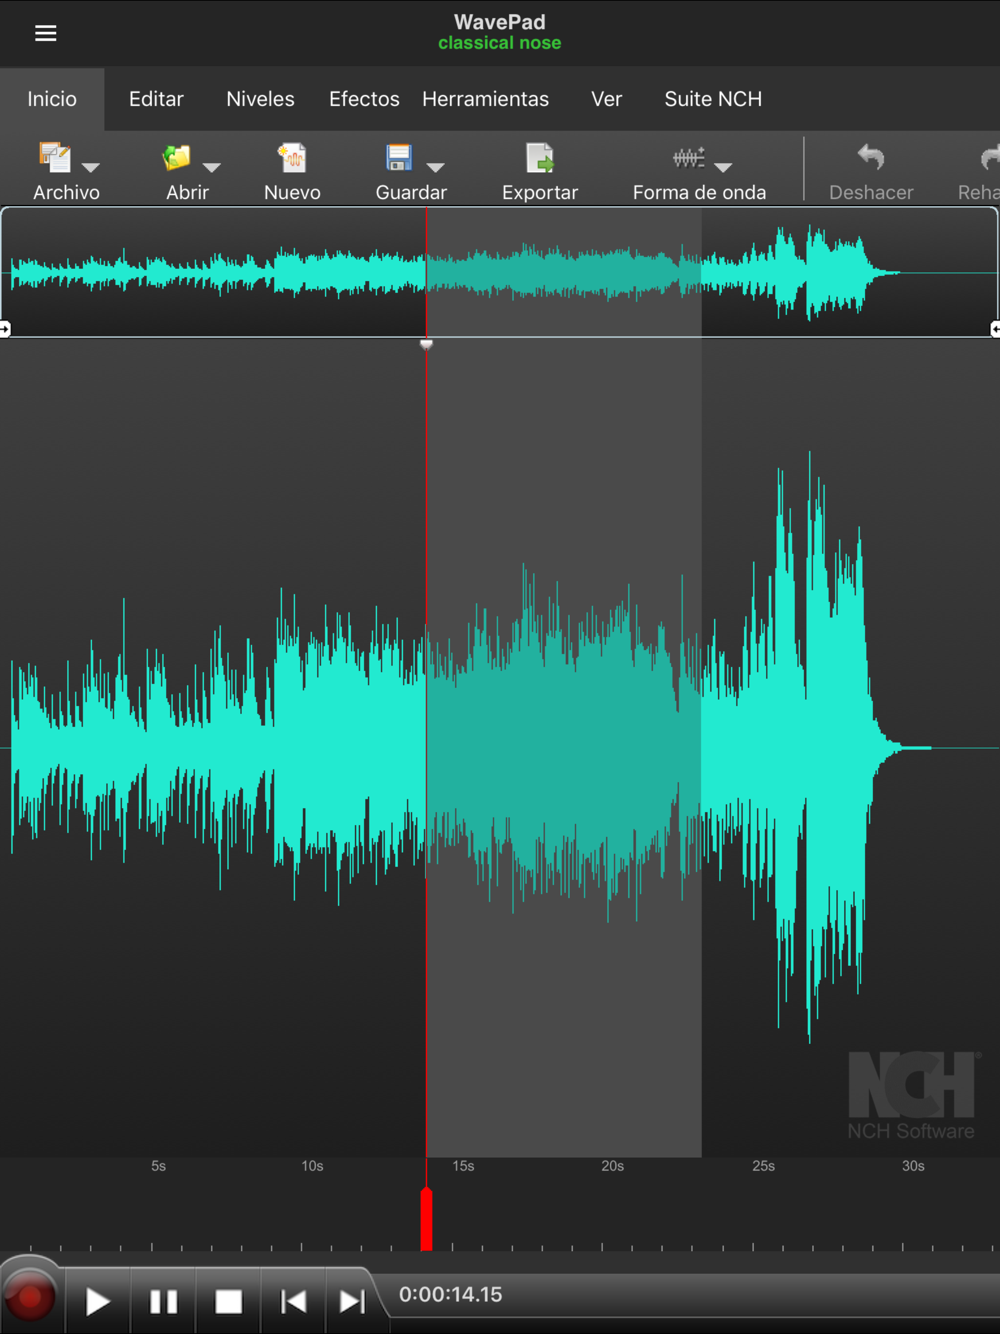Open the Herramientas tab
This screenshot has height=1334, width=1000.
pos(485,99)
